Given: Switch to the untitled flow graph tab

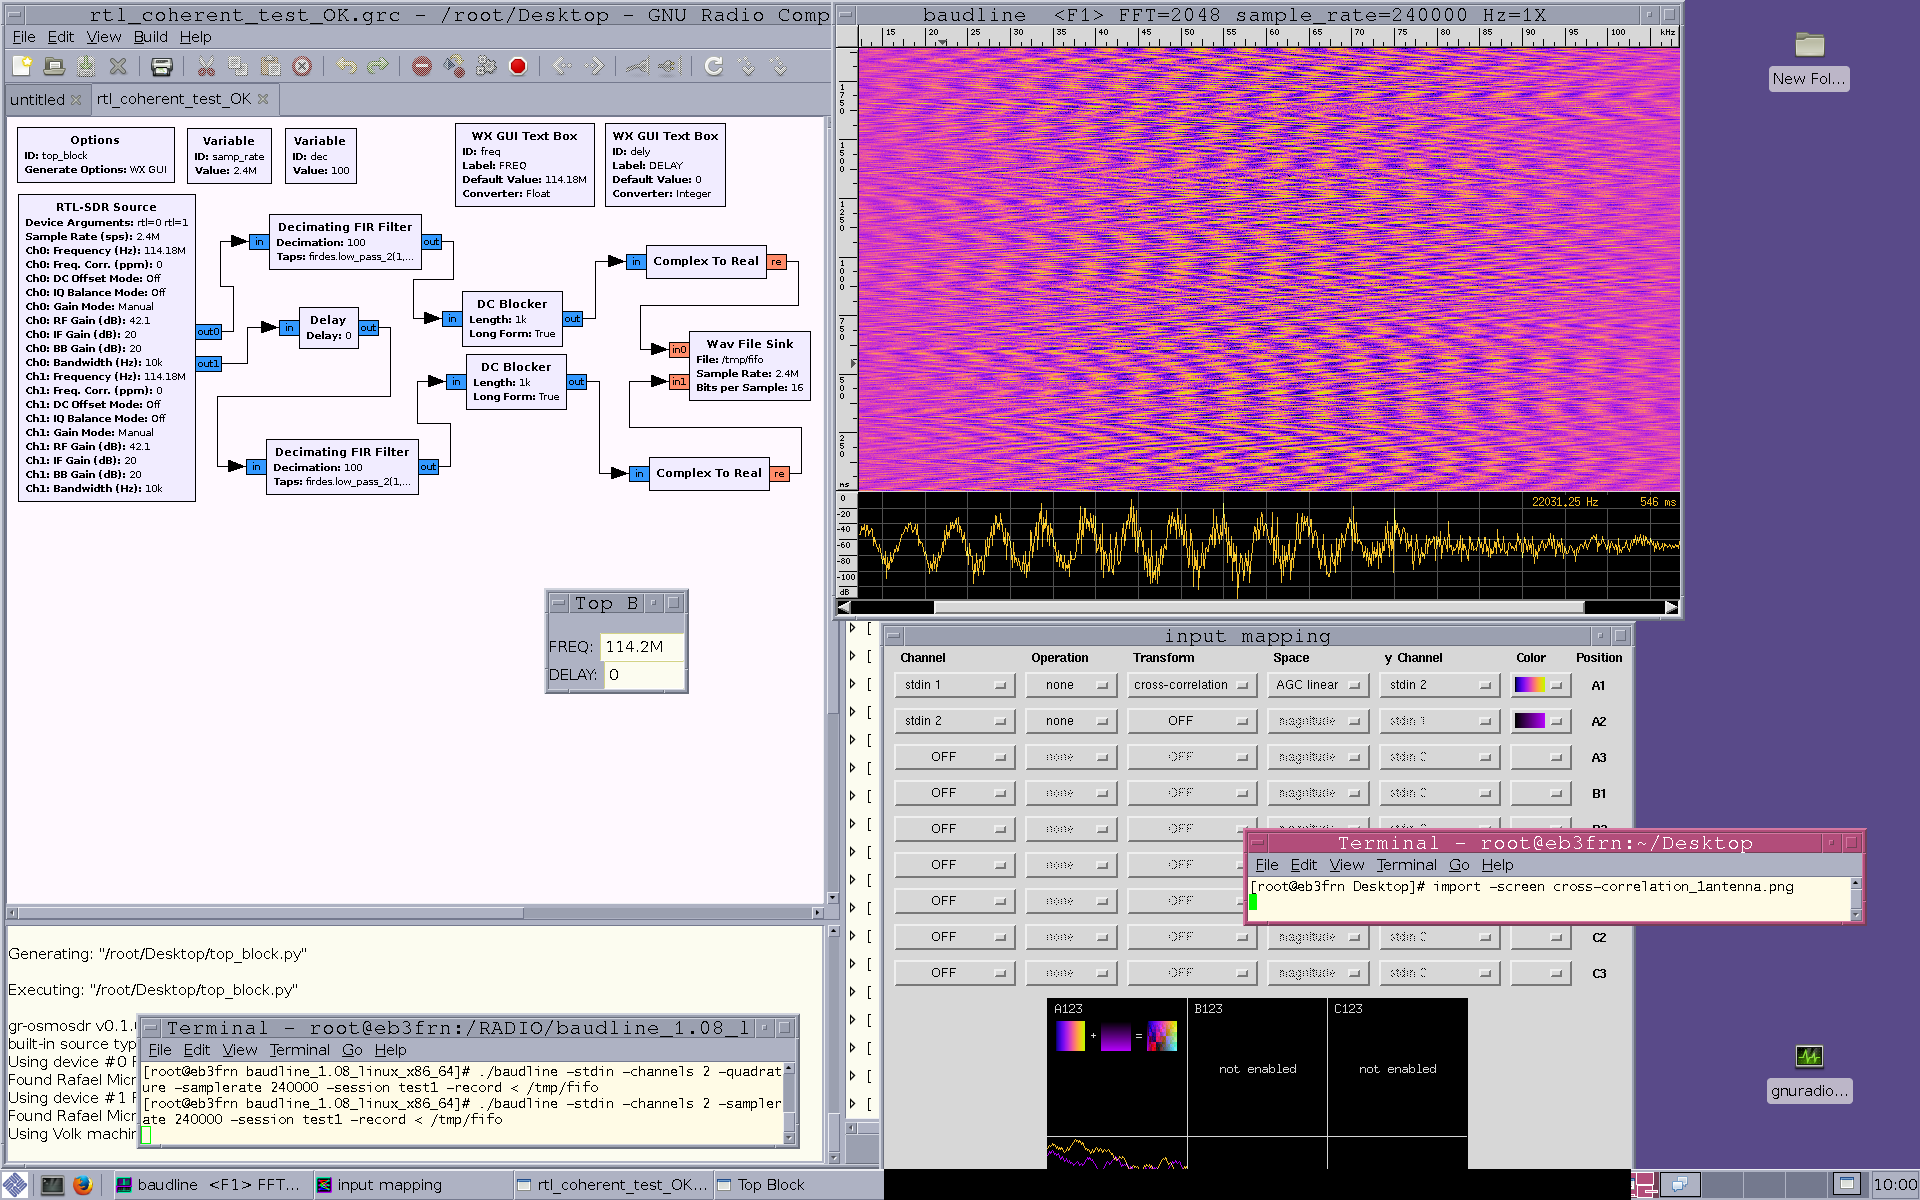Looking at the screenshot, I should tap(37, 99).
